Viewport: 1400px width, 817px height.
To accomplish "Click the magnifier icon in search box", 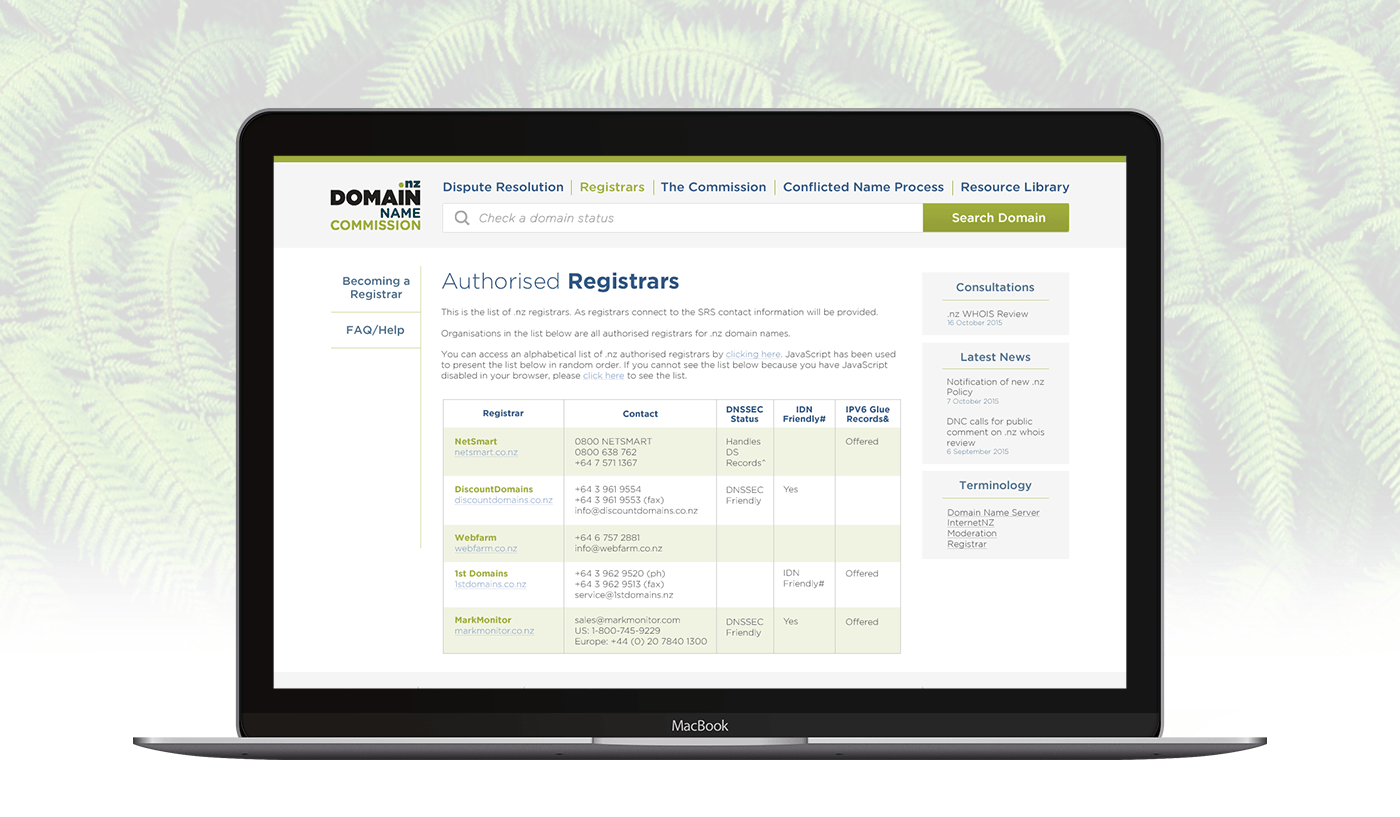I will (x=462, y=218).
